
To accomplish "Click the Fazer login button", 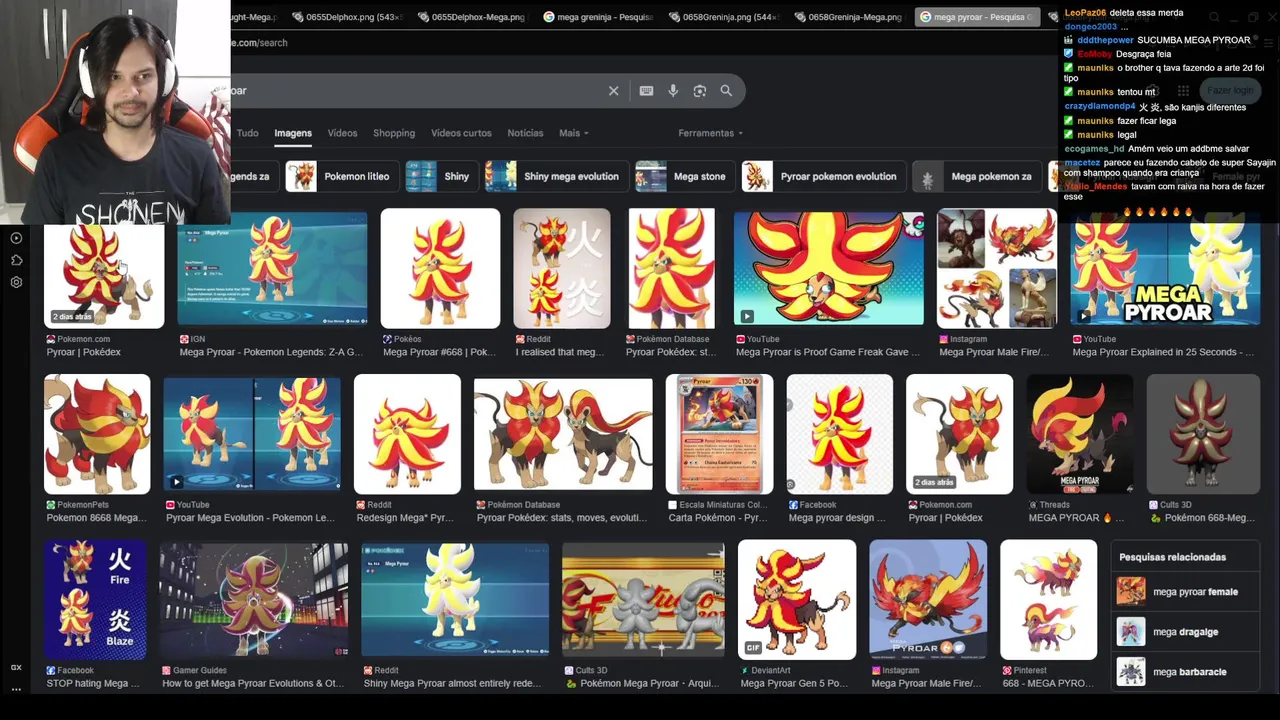I will [x=1230, y=91].
